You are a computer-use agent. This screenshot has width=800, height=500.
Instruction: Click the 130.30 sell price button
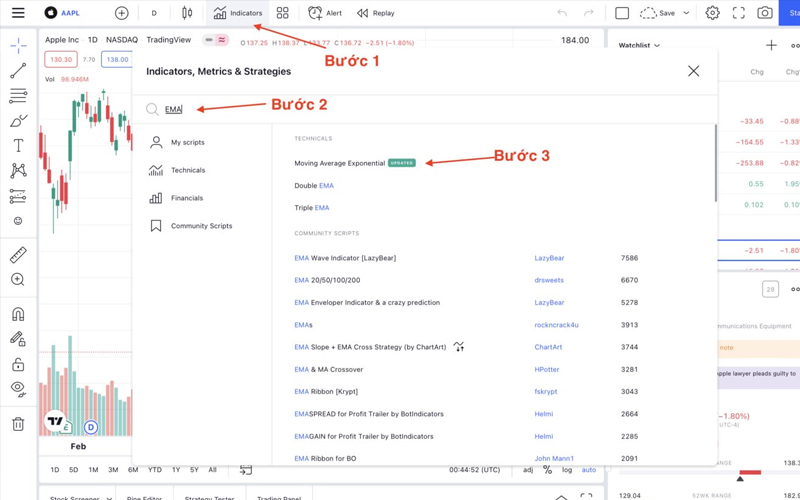pyautogui.click(x=61, y=59)
